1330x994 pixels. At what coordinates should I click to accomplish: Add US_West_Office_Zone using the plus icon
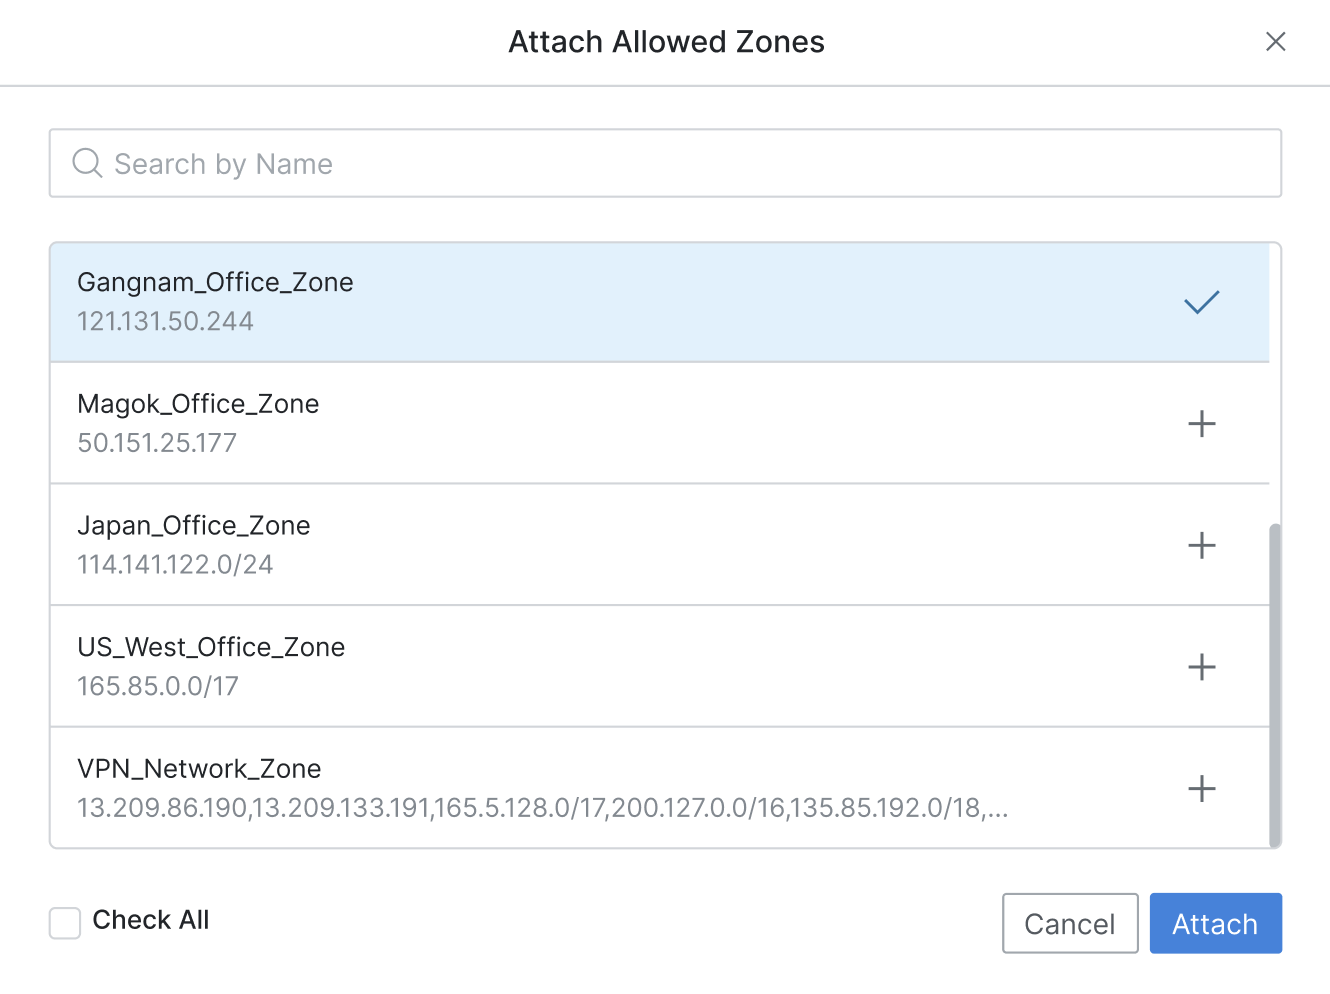(1201, 667)
